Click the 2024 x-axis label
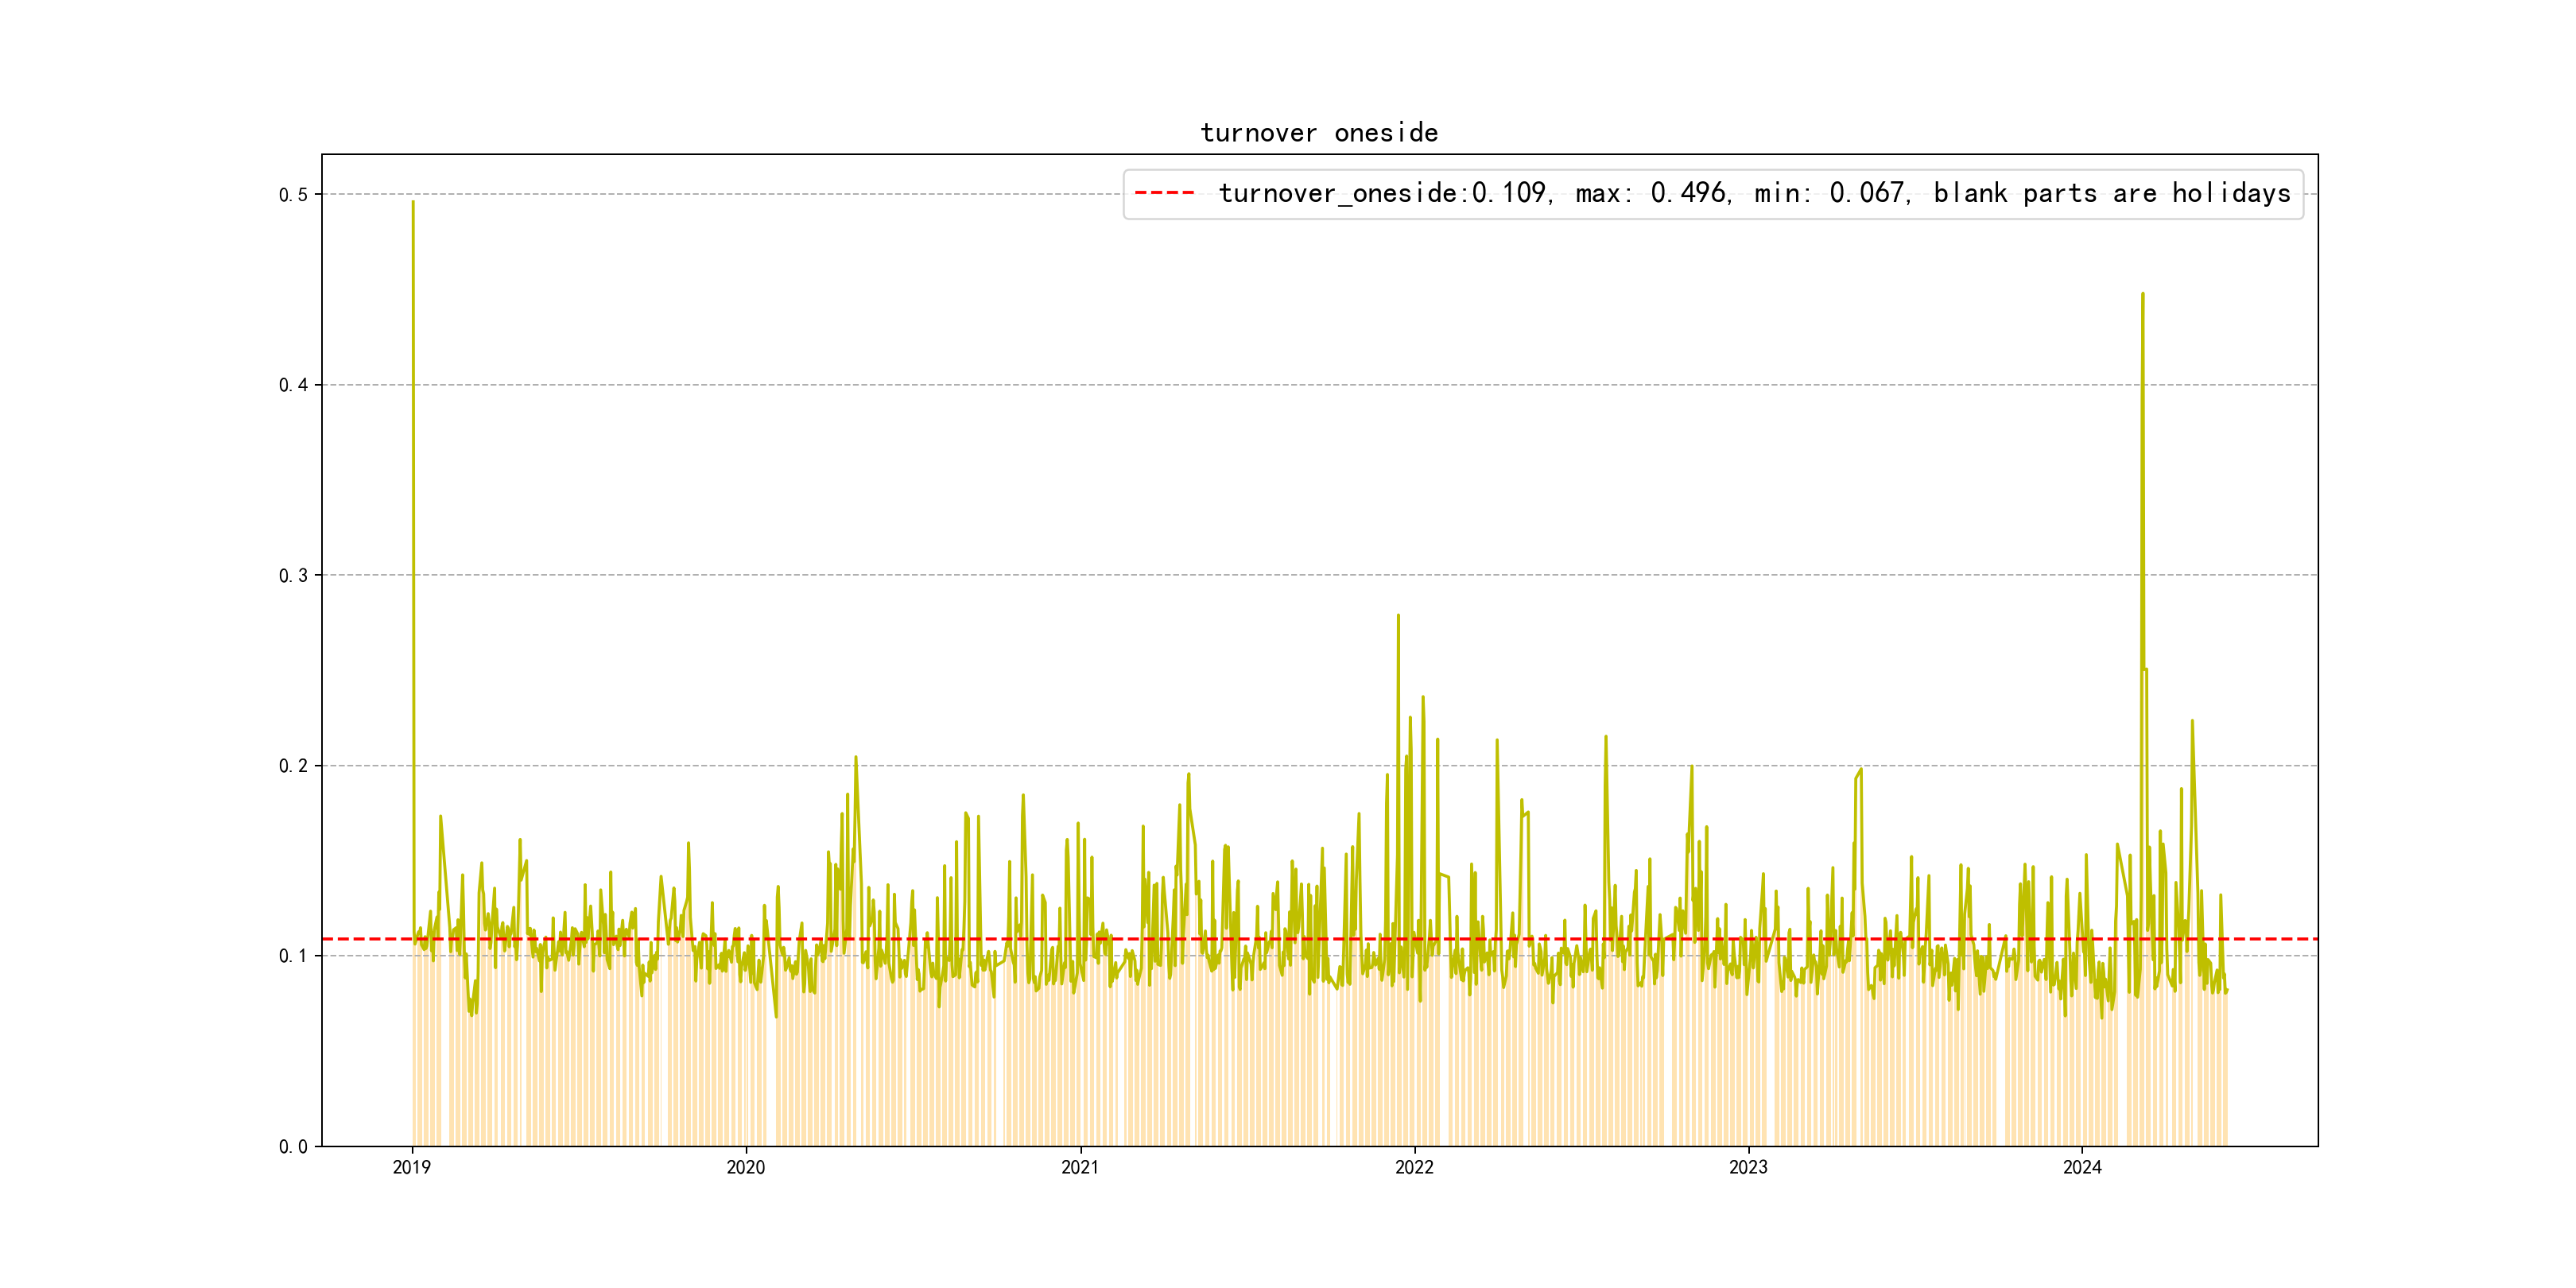Screen dimensions: 2576x1288 2082,1167
